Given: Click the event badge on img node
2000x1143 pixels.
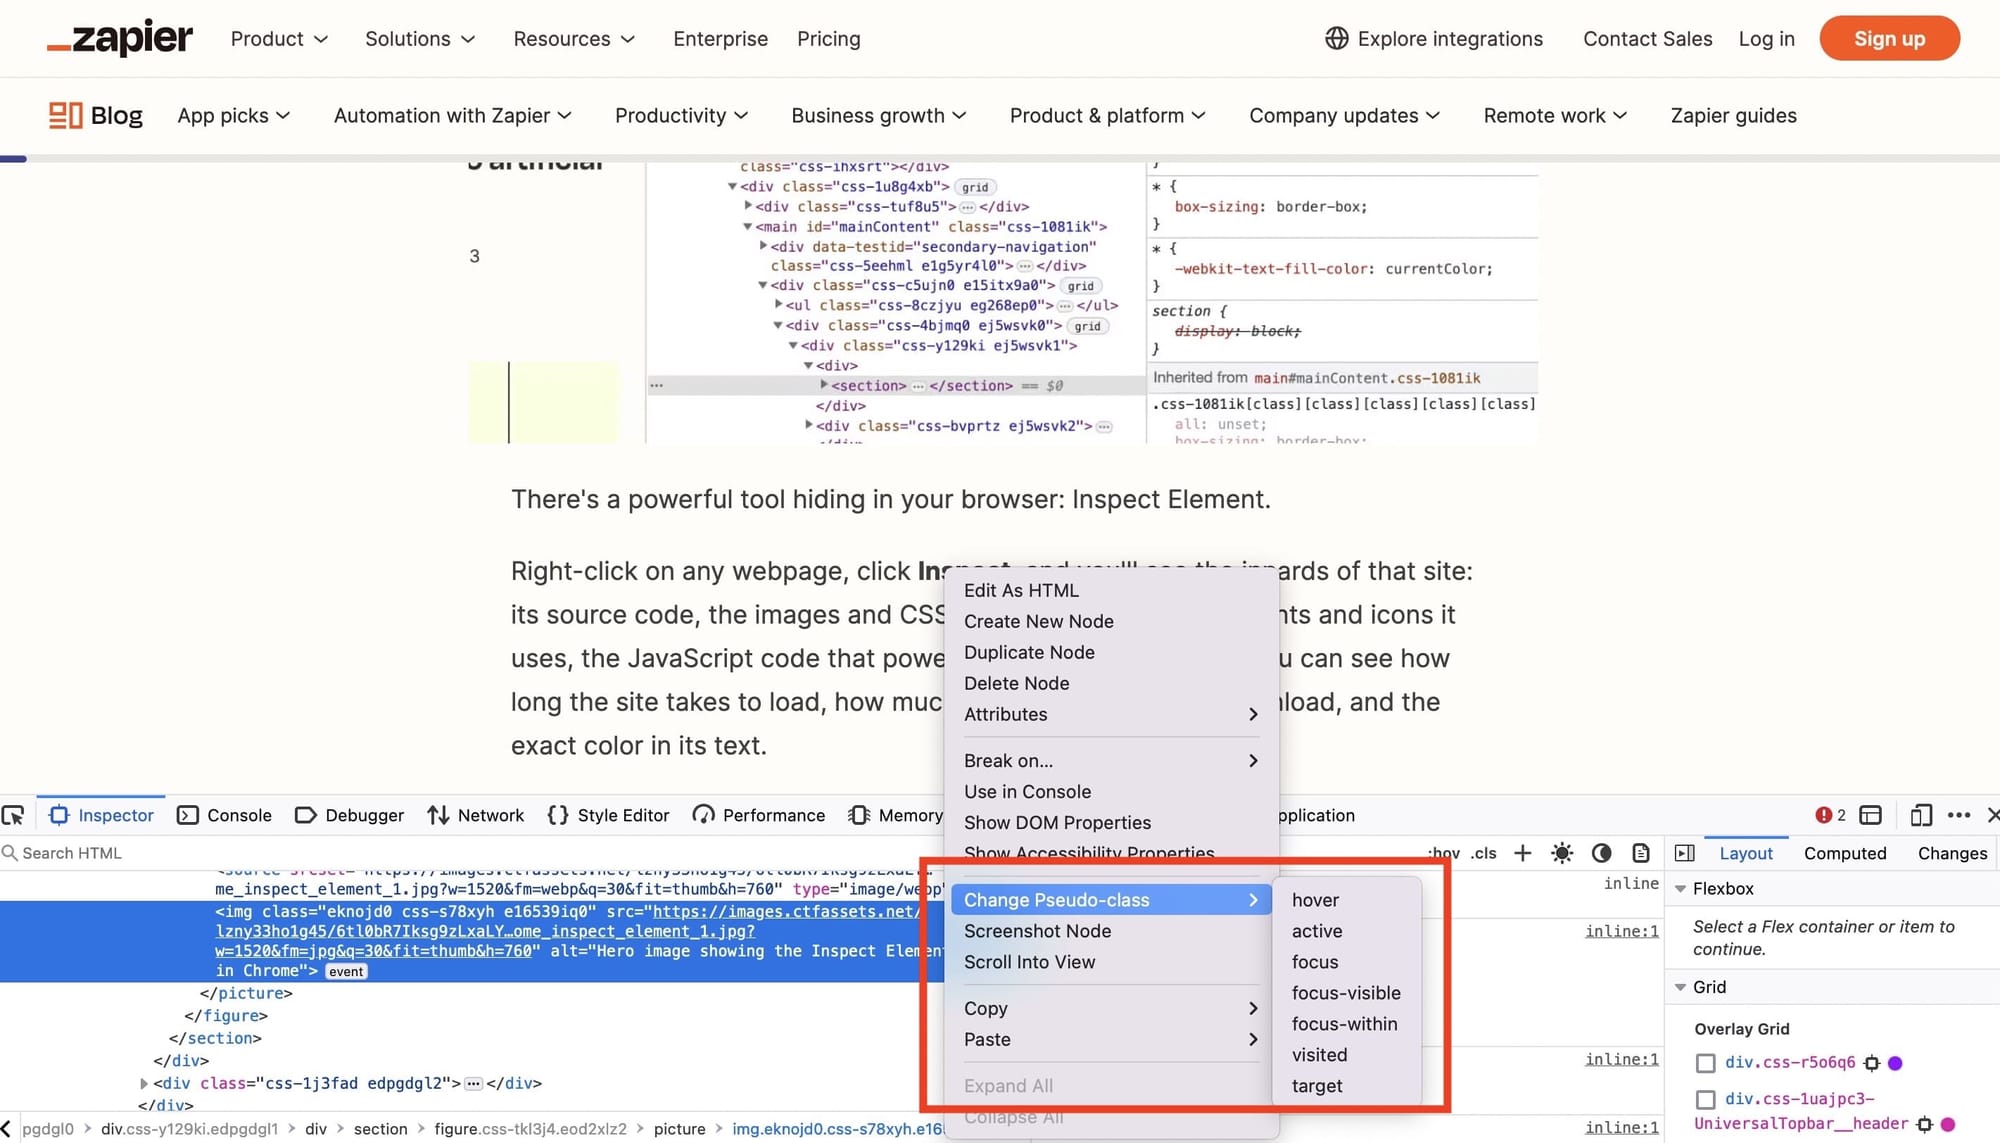Looking at the screenshot, I should (346, 971).
